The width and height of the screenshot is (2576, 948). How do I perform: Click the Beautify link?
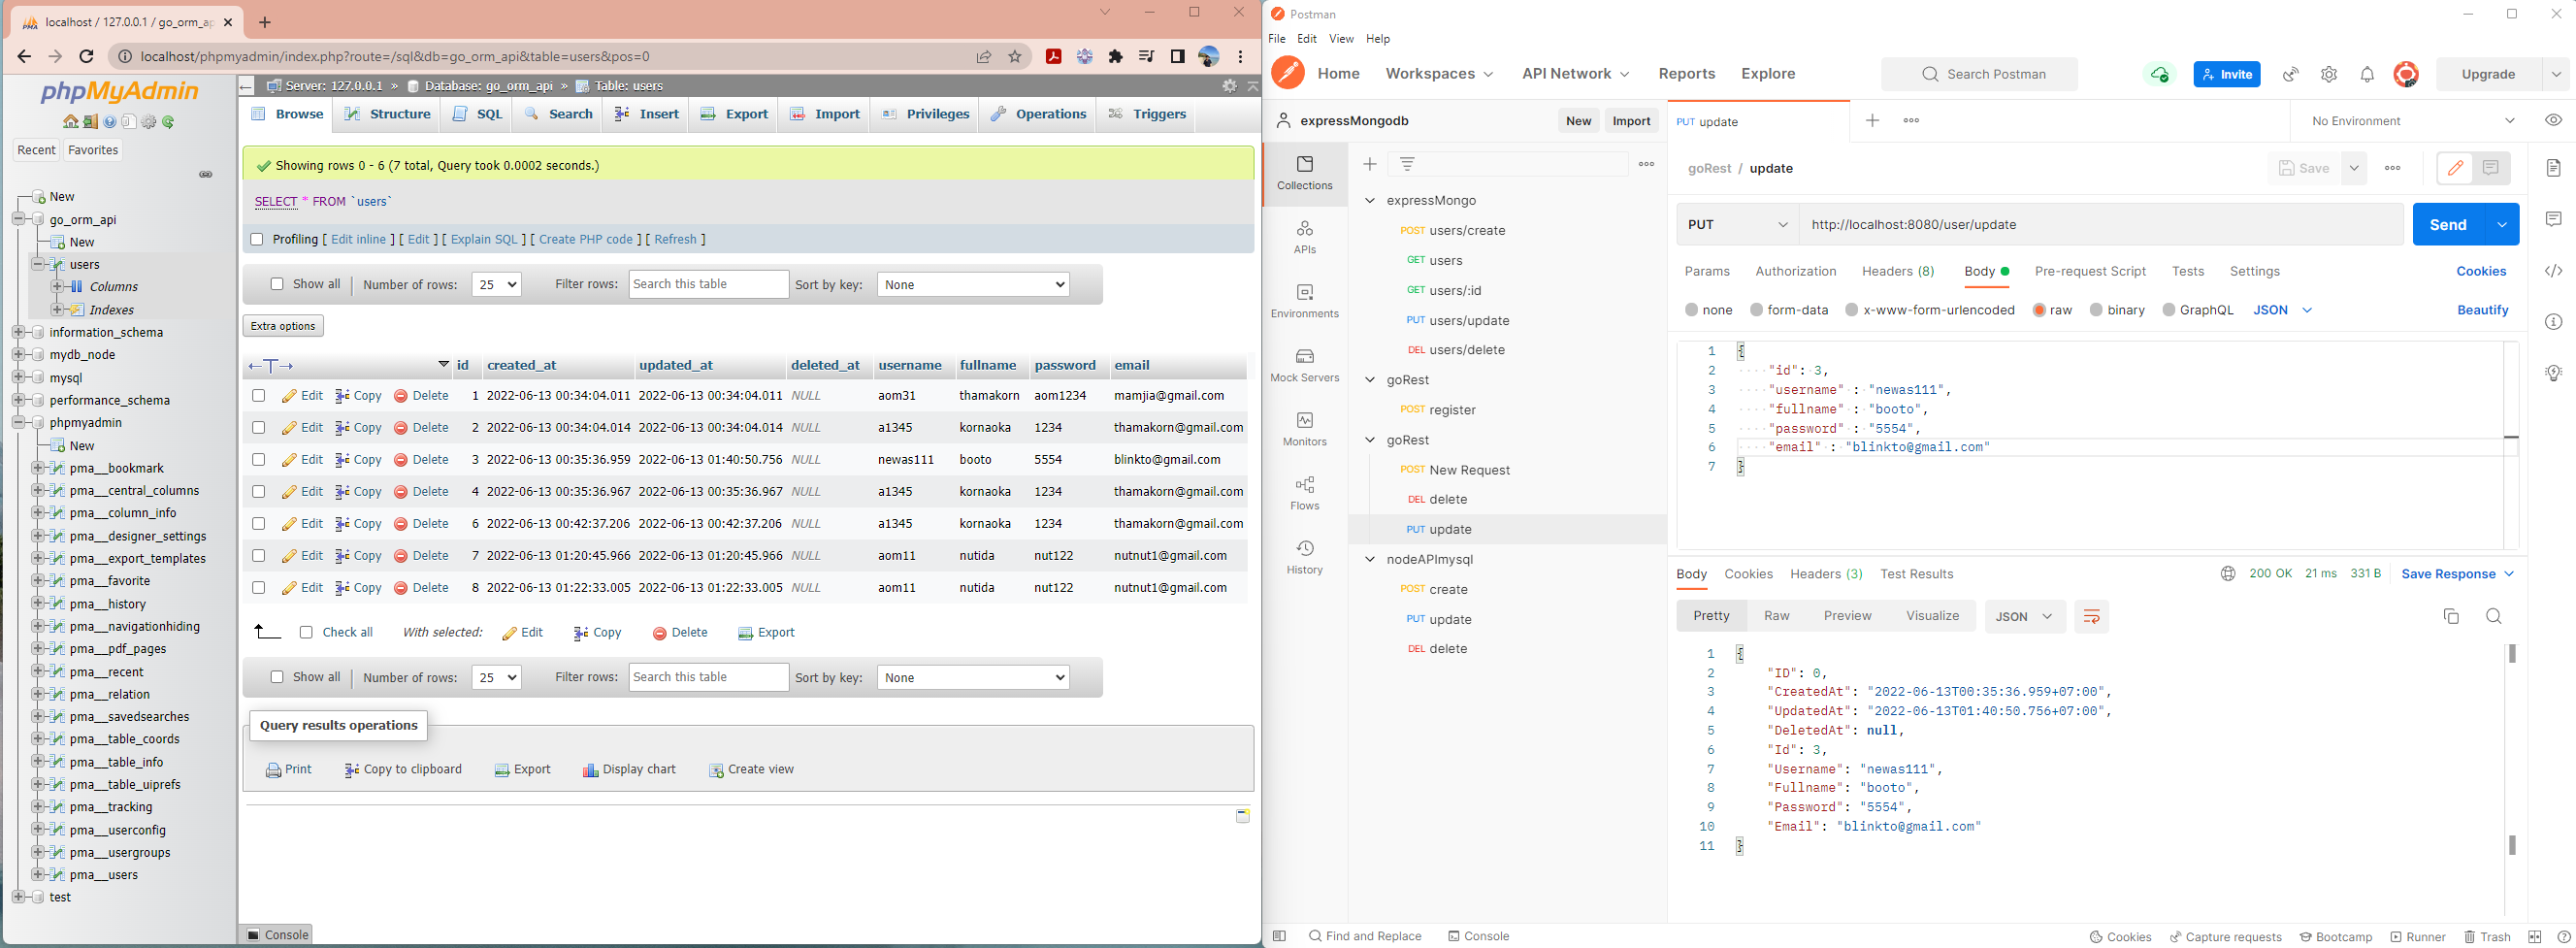tap(2482, 310)
